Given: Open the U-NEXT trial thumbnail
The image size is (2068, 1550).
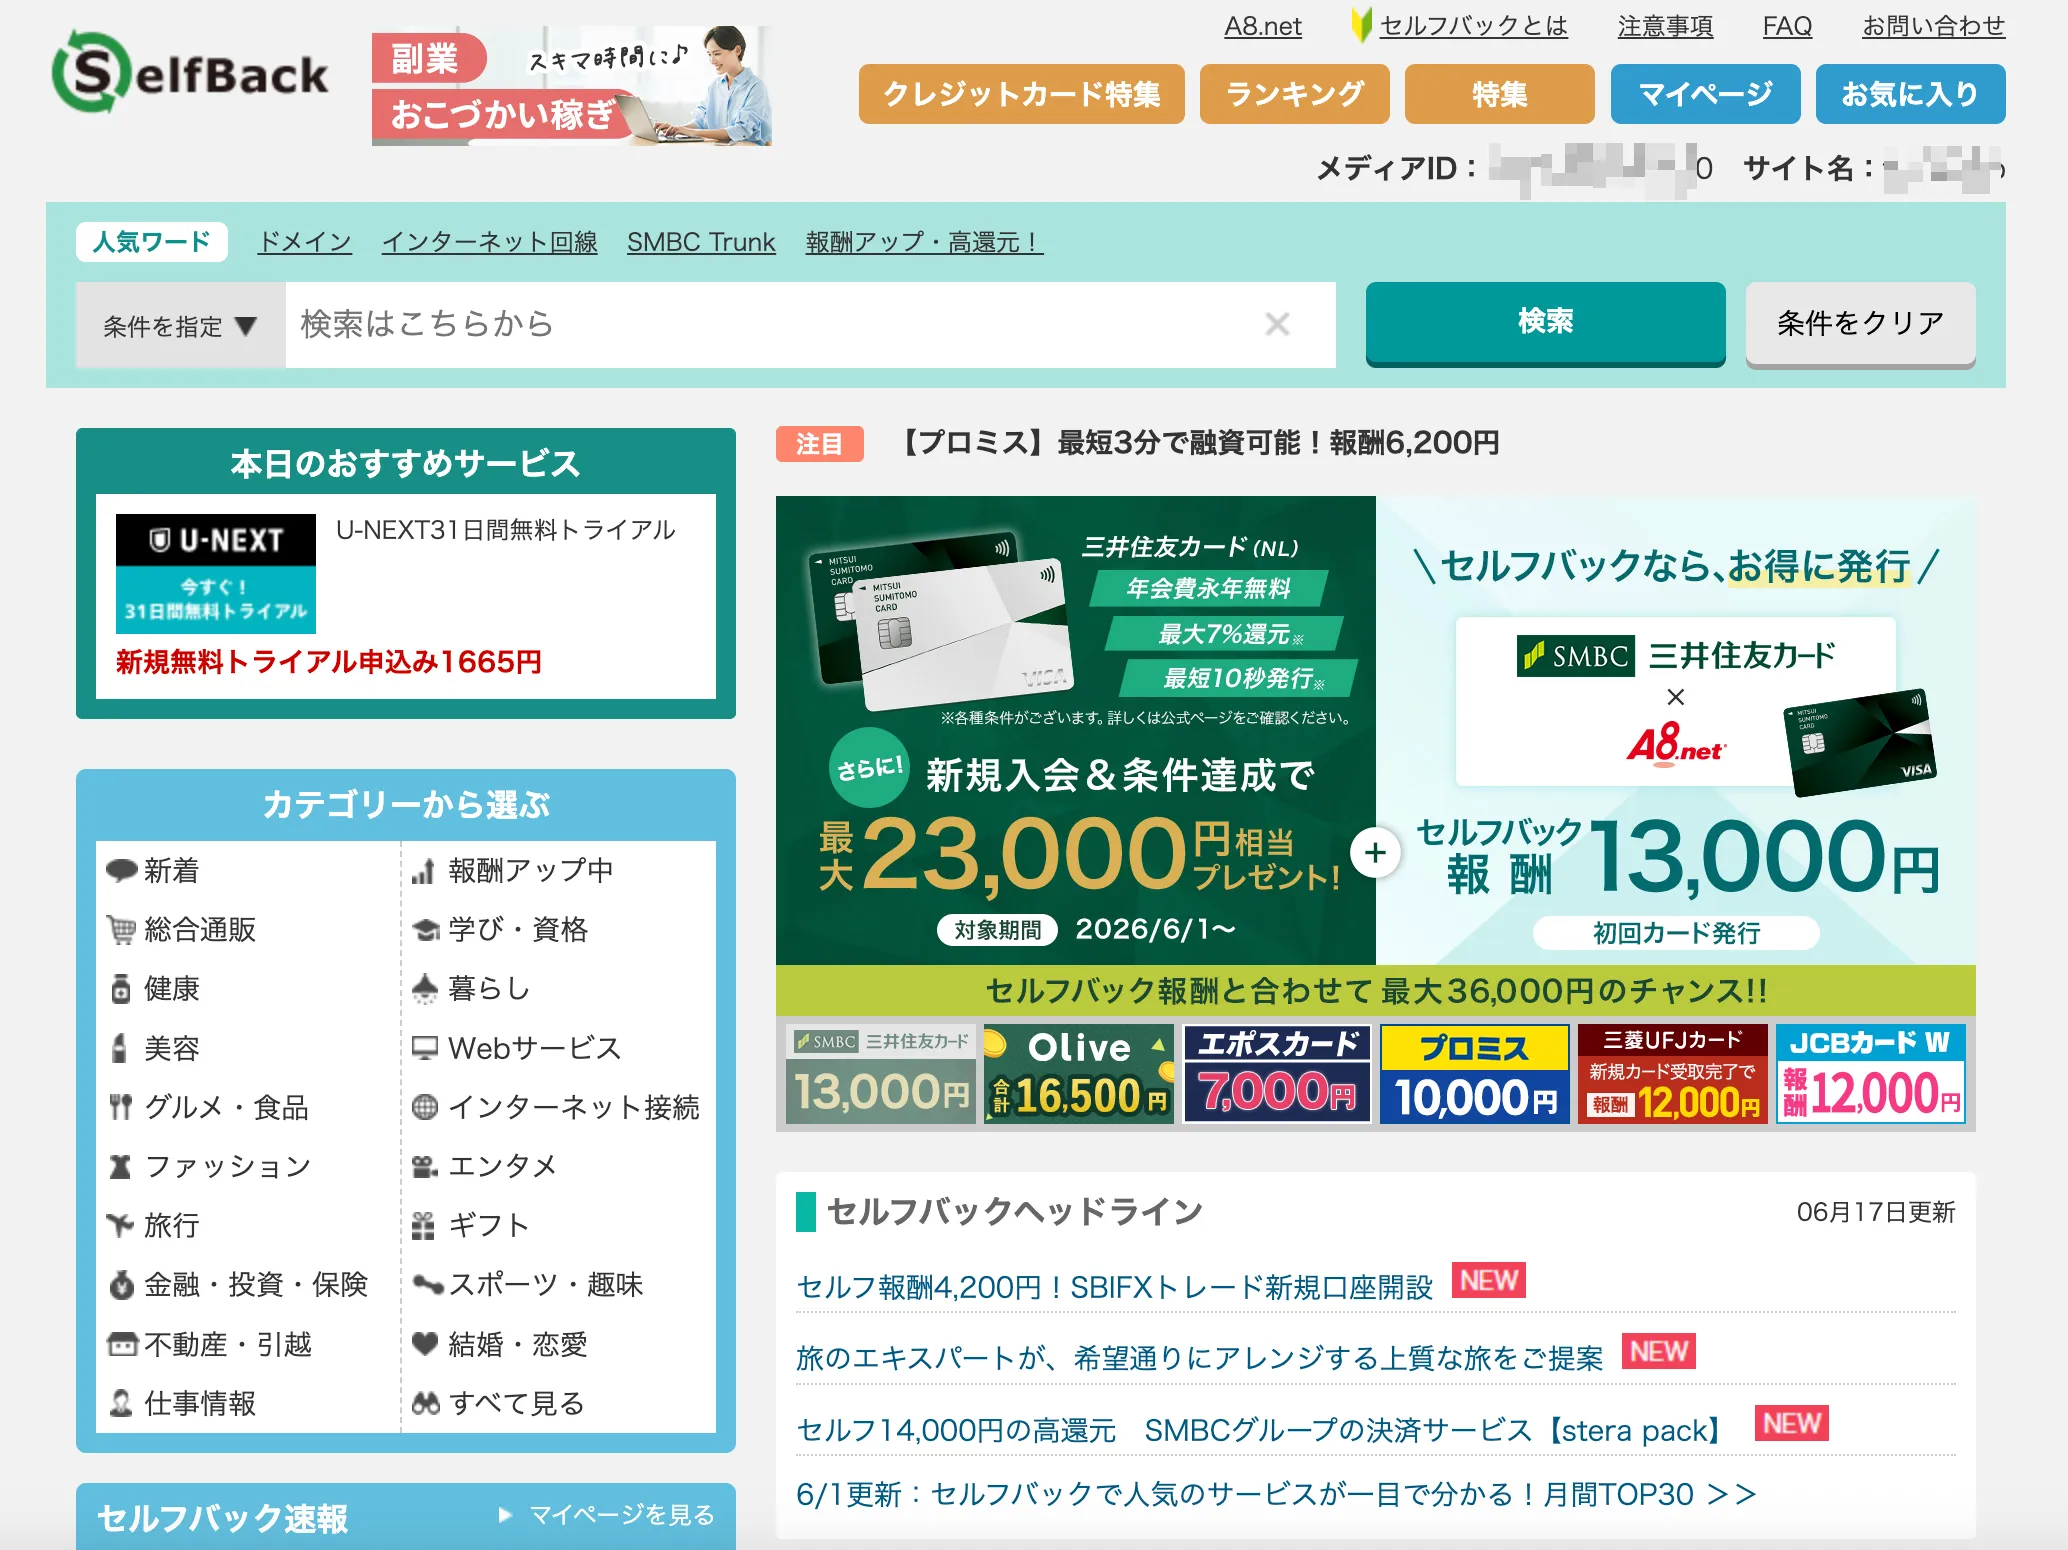Looking at the screenshot, I should 216,574.
